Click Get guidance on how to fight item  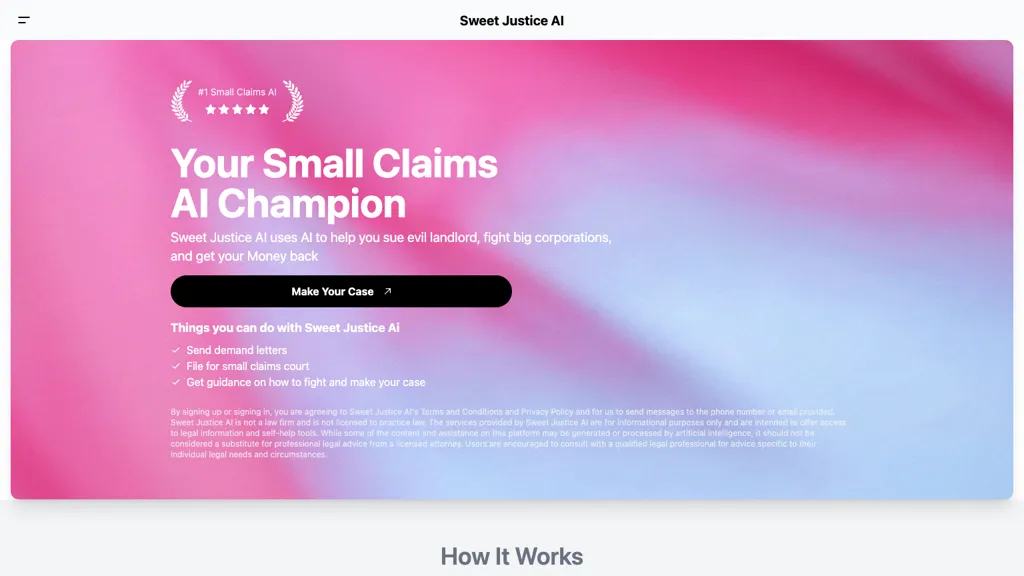click(x=306, y=382)
